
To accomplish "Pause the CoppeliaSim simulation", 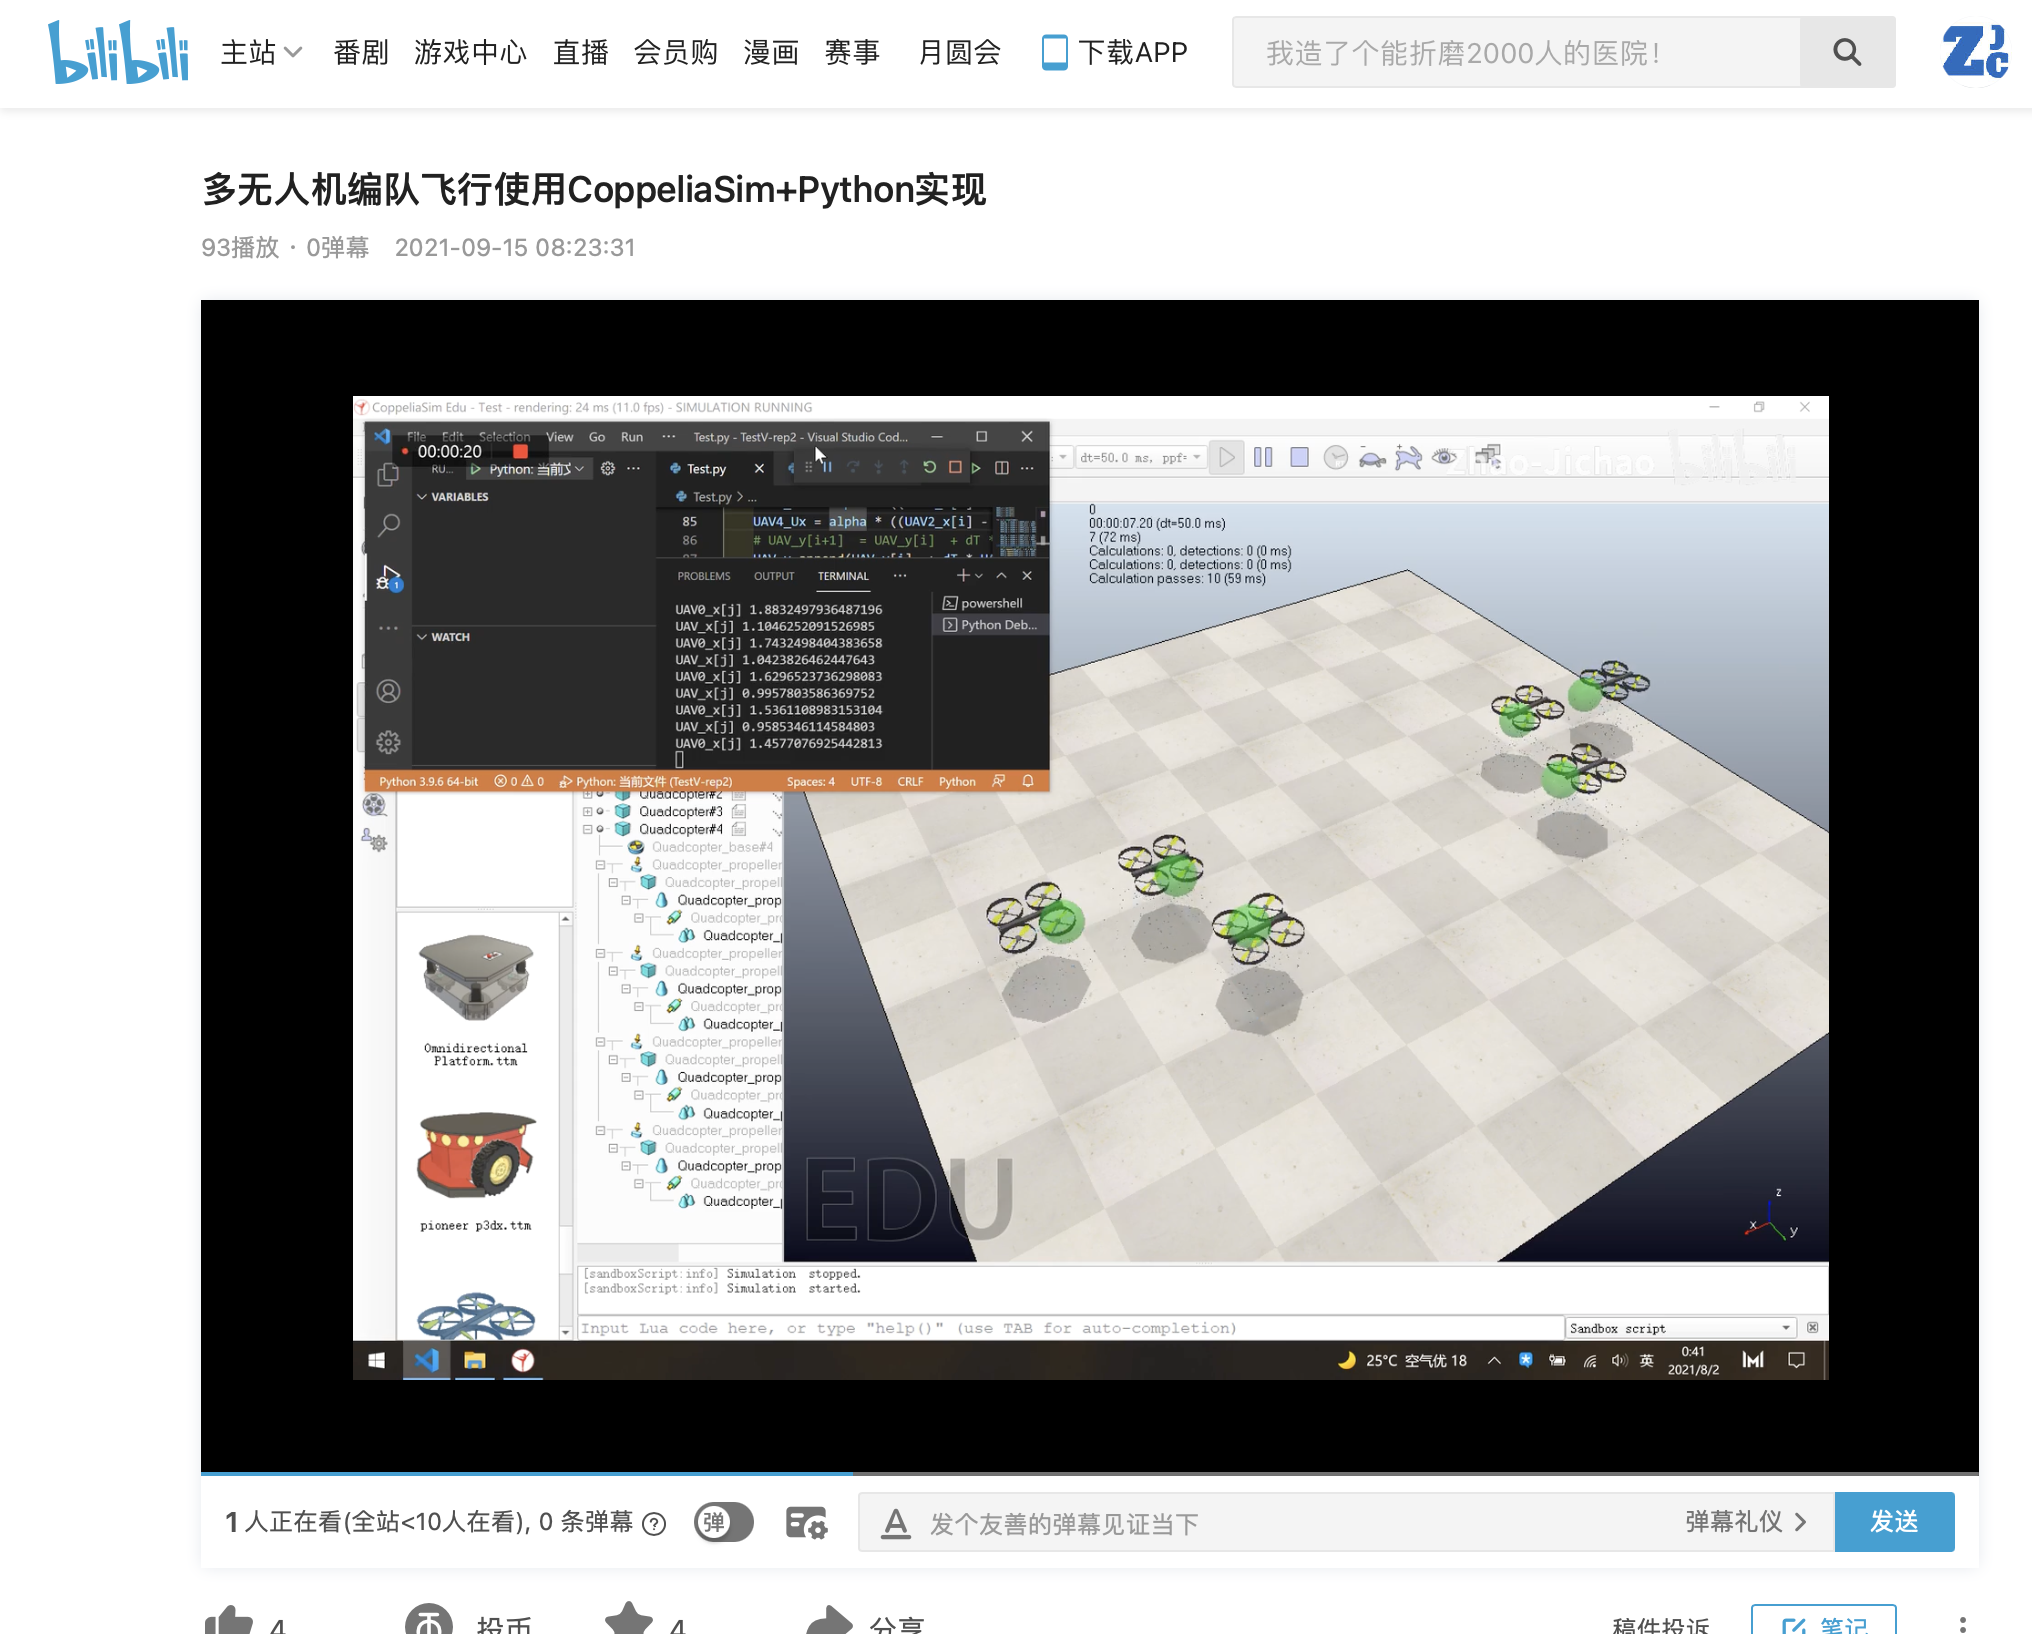I will coord(1264,457).
